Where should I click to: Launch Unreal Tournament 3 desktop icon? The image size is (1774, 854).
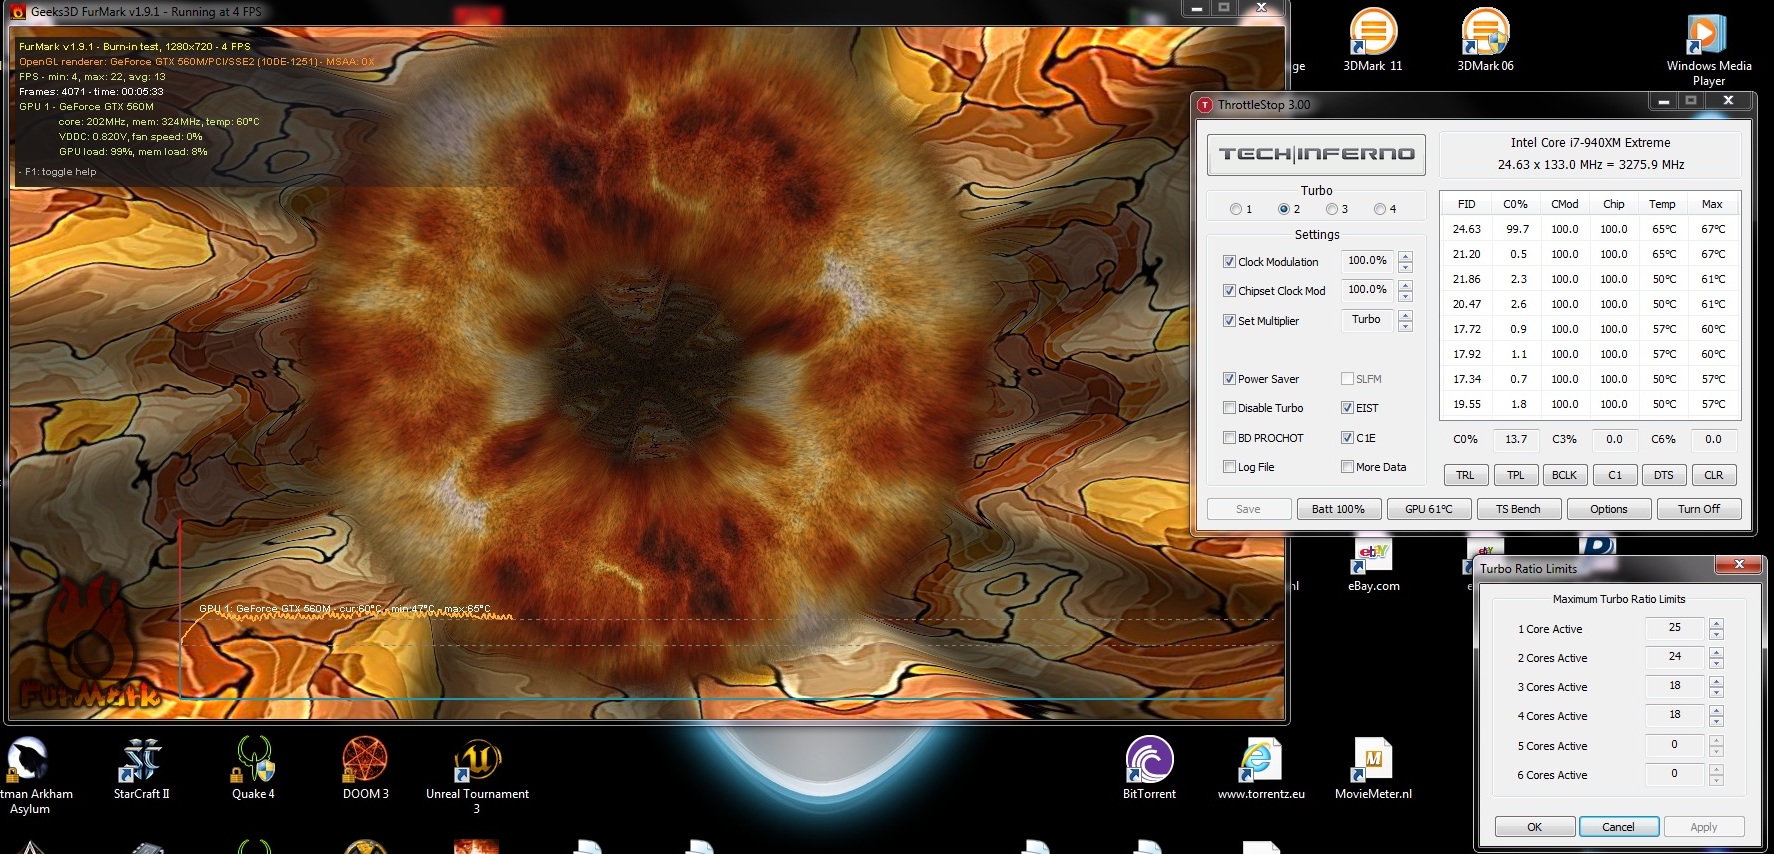pos(477,776)
